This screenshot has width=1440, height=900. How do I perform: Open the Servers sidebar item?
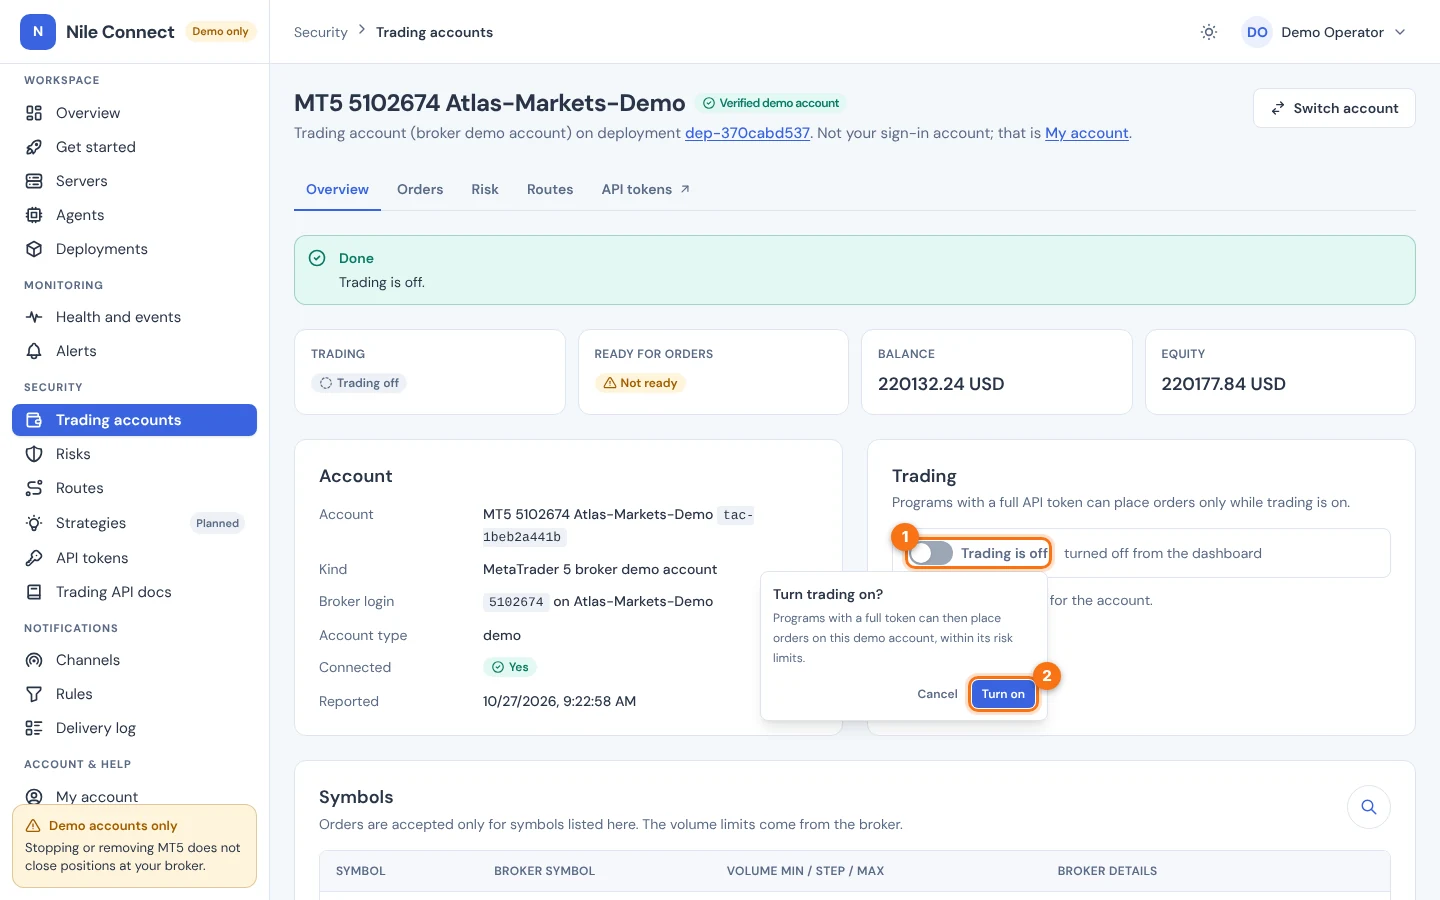tap(134, 181)
